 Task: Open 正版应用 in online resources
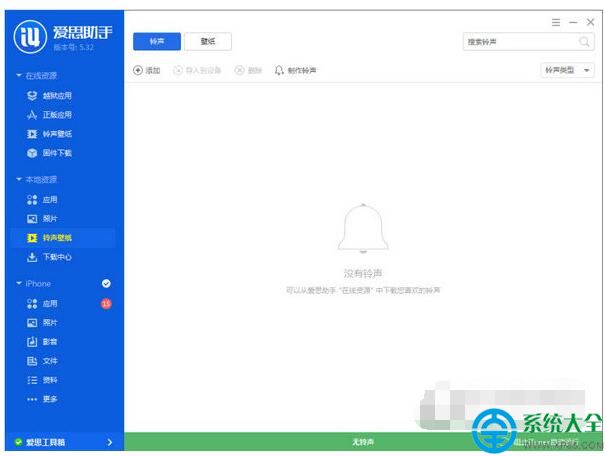[49, 115]
